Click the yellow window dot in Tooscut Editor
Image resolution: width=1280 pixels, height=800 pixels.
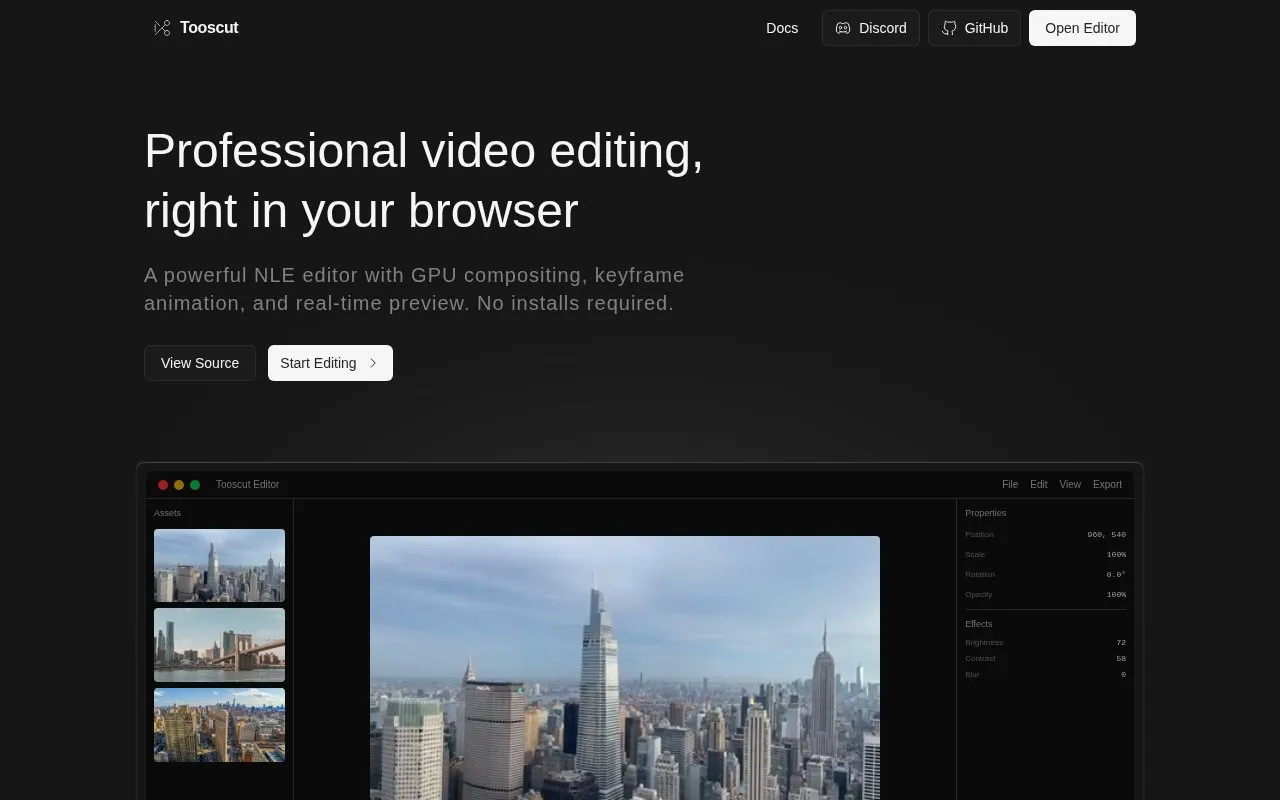179,485
